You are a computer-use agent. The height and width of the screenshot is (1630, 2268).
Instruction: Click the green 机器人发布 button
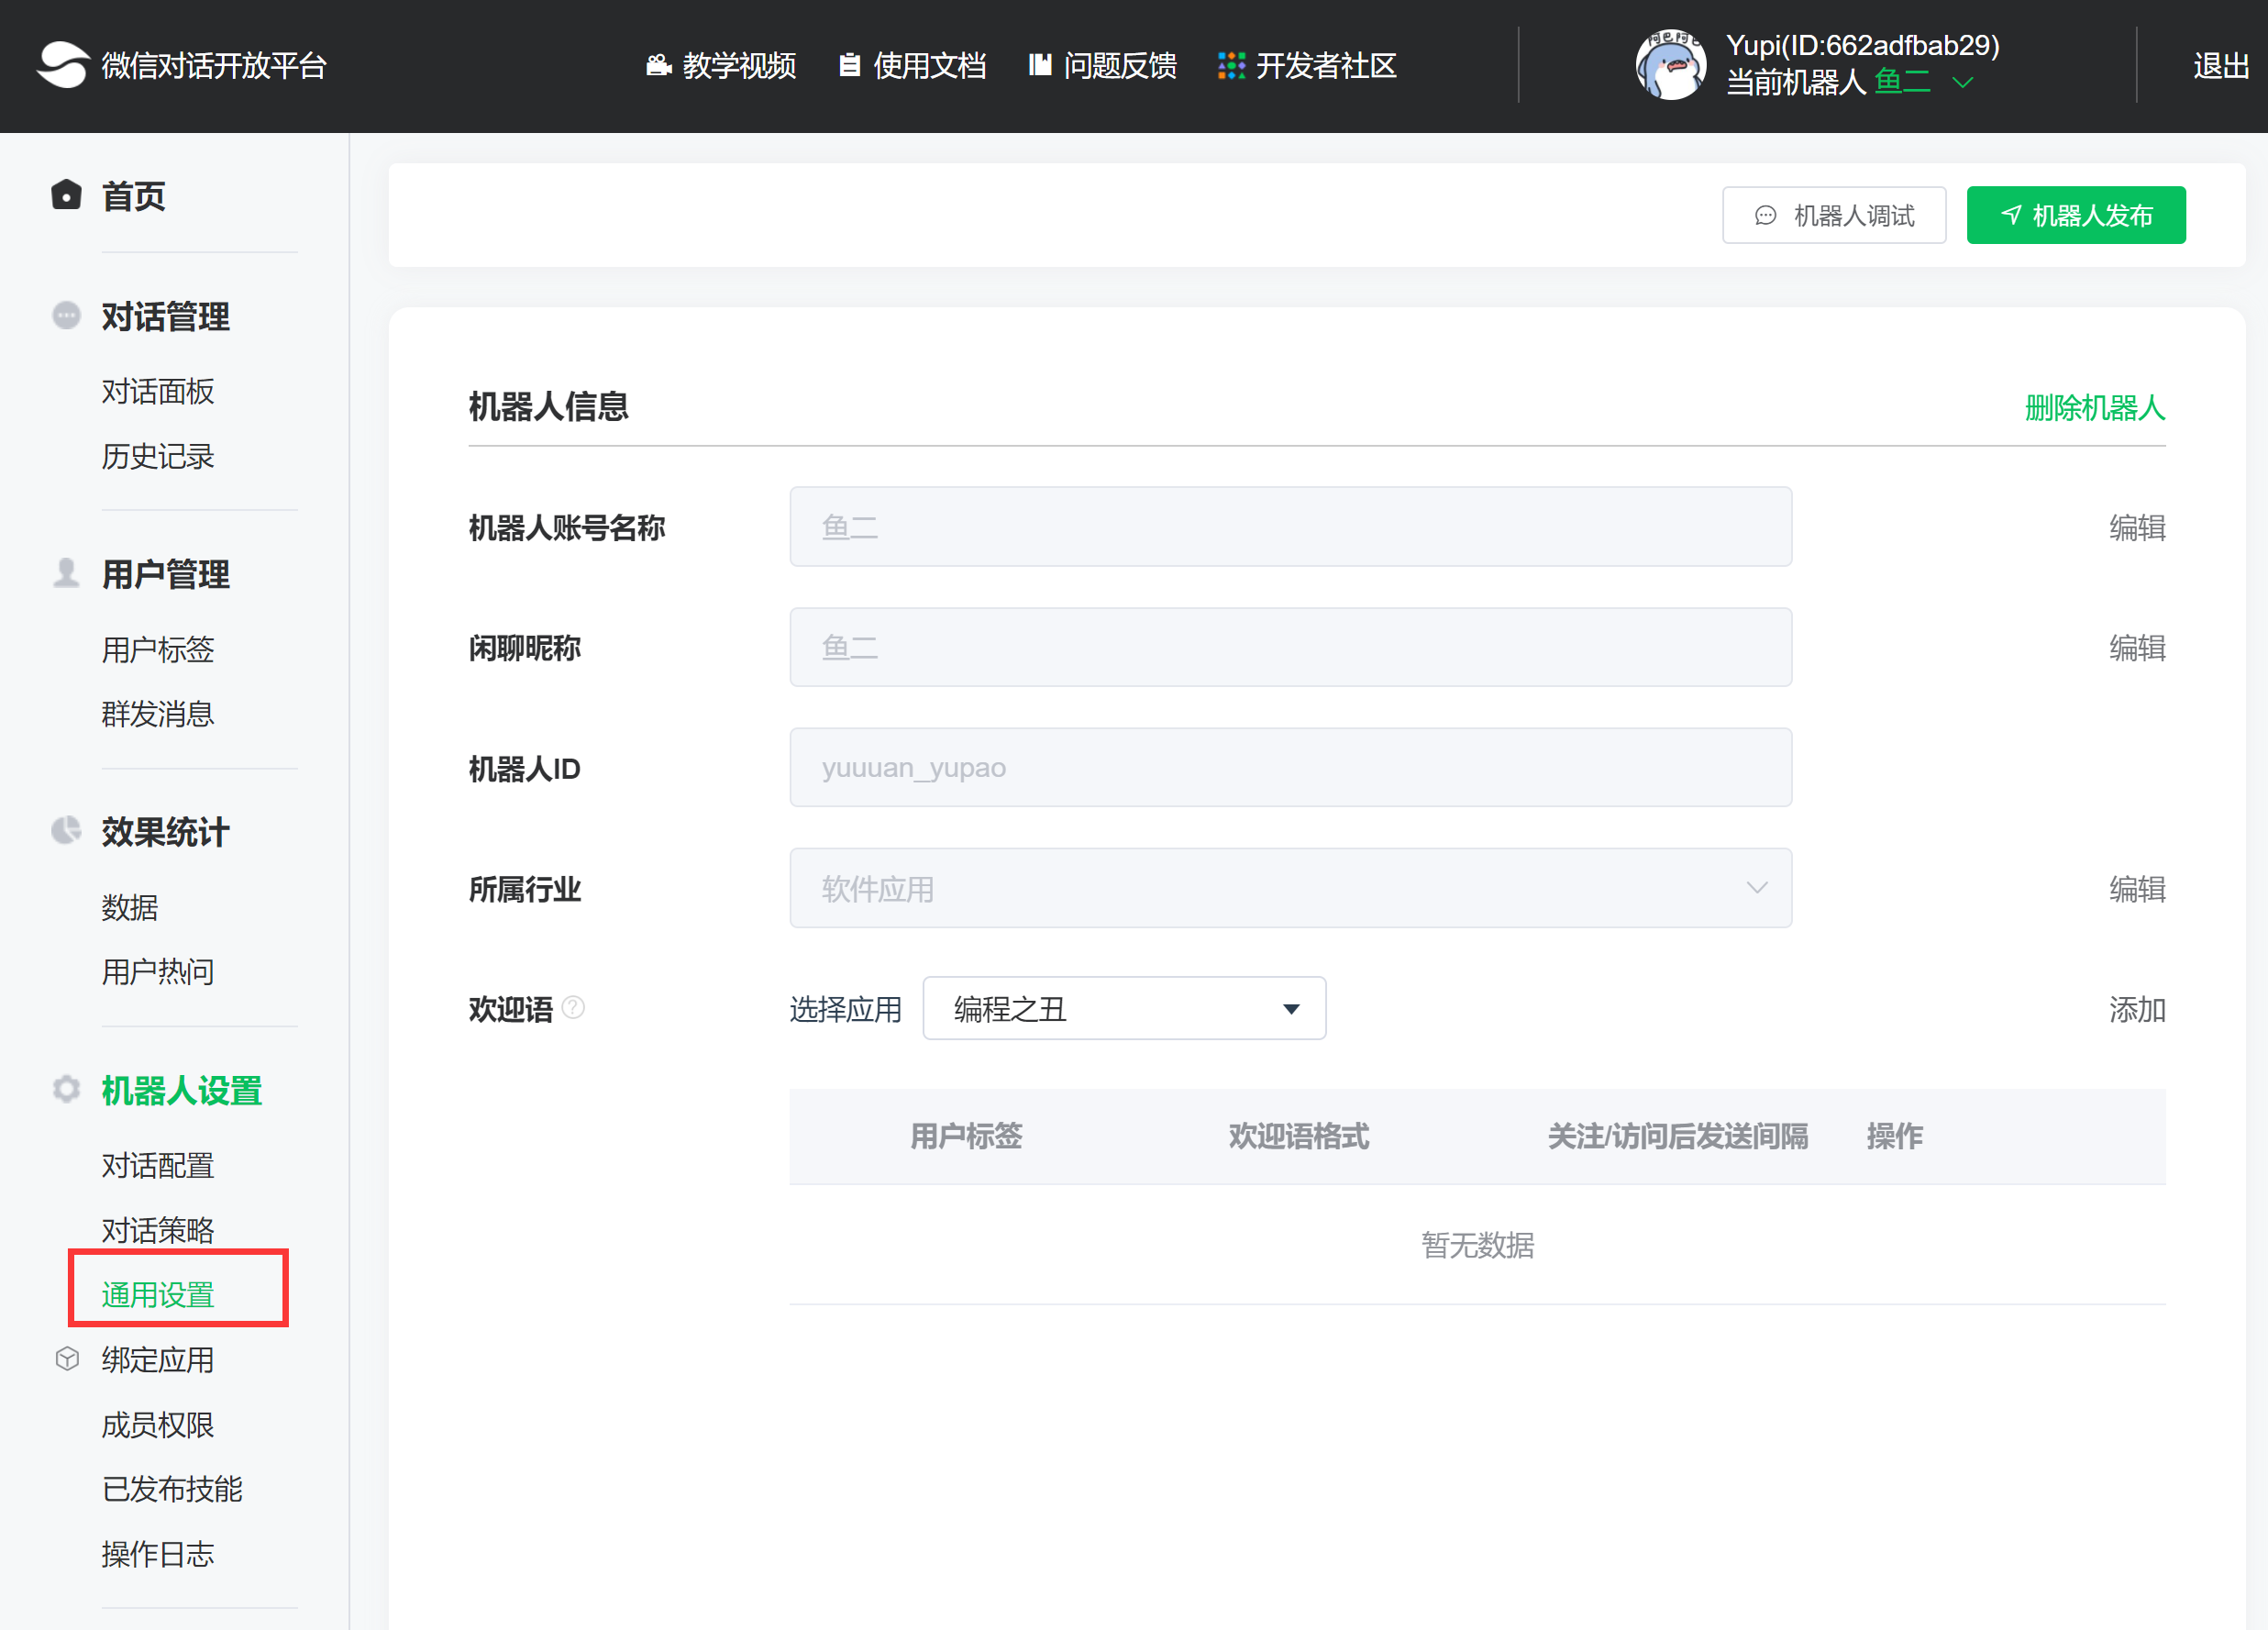click(x=2075, y=215)
